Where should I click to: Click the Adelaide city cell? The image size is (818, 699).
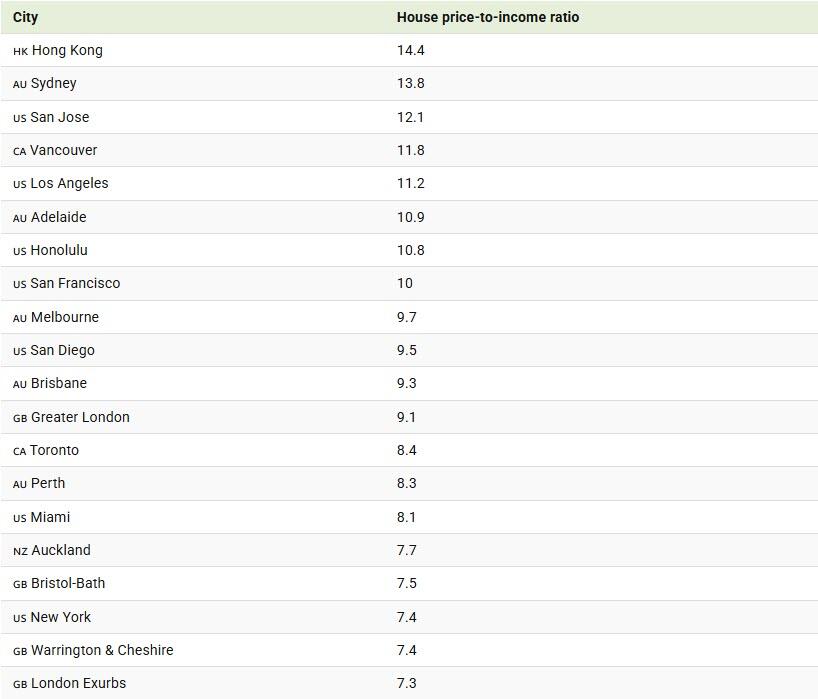tap(59, 217)
